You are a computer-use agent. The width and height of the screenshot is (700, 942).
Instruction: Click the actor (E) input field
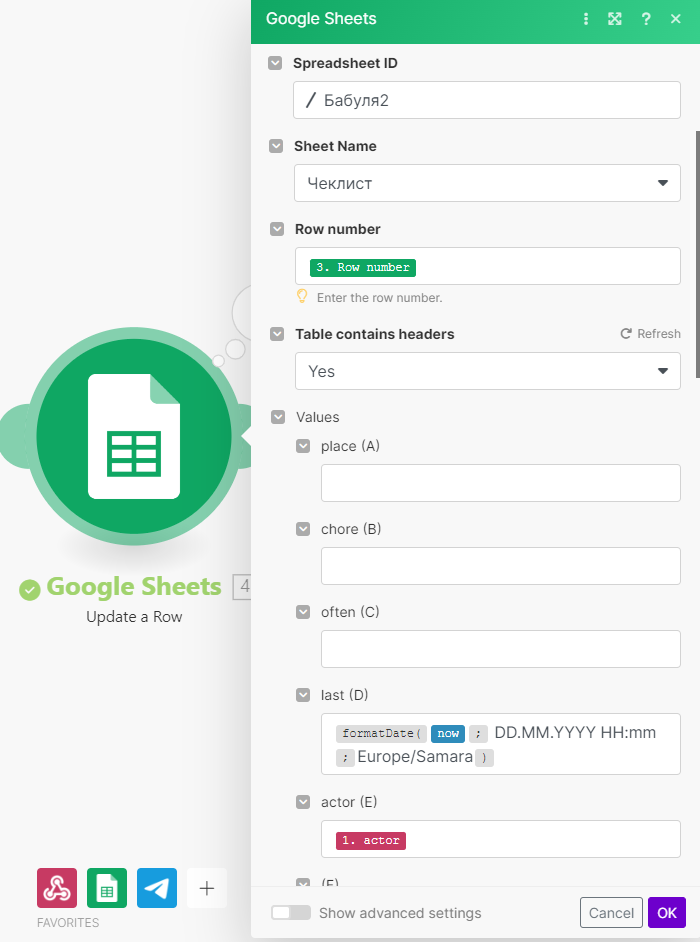click(x=501, y=839)
